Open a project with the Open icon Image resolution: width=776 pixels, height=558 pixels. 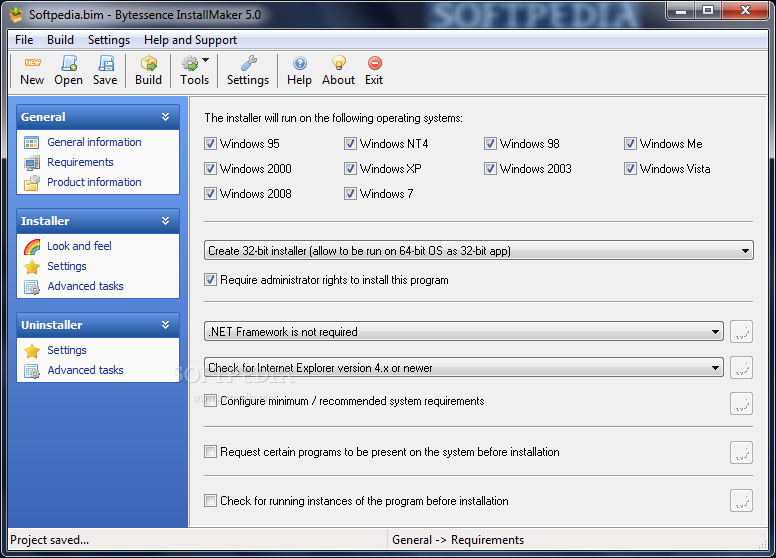point(69,63)
